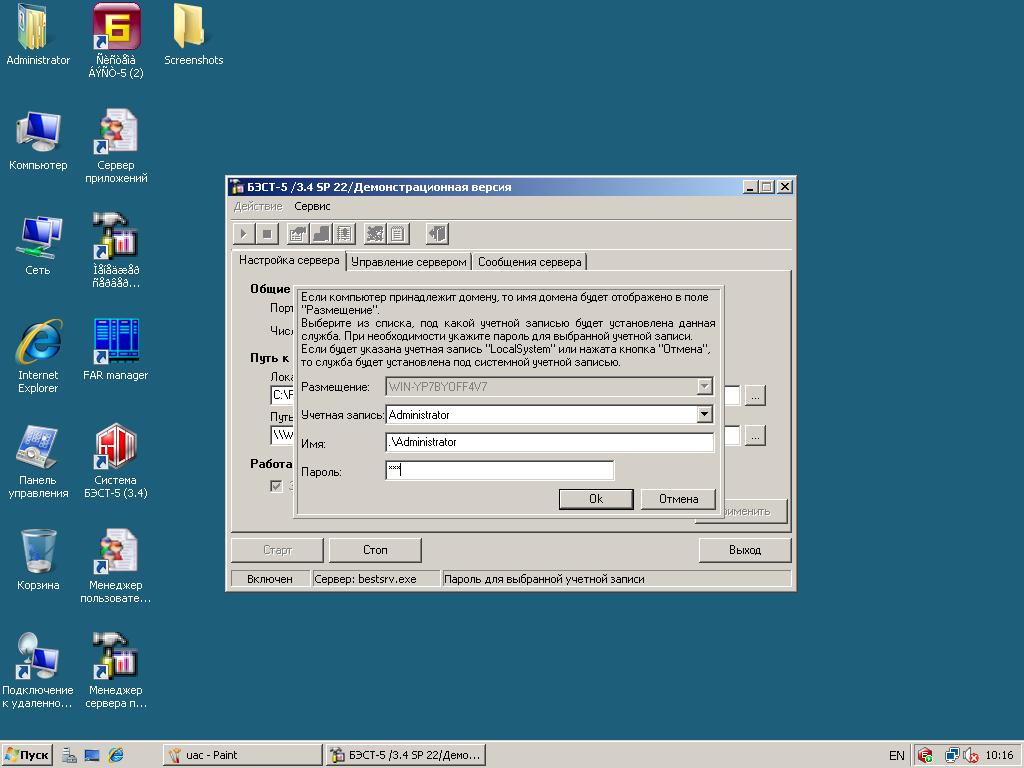The height and width of the screenshot is (768, 1024).
Task: Click the 10:16 taskbar clock
Action: (999, 755)
